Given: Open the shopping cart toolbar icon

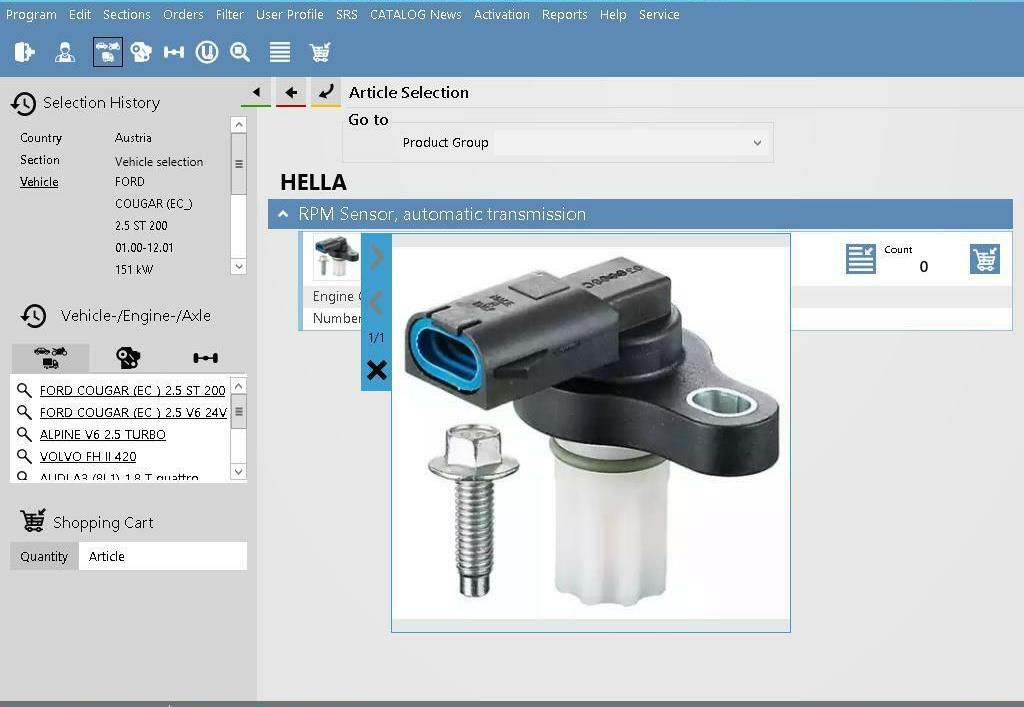Looking at the screenshot, I should click(319, 52).
